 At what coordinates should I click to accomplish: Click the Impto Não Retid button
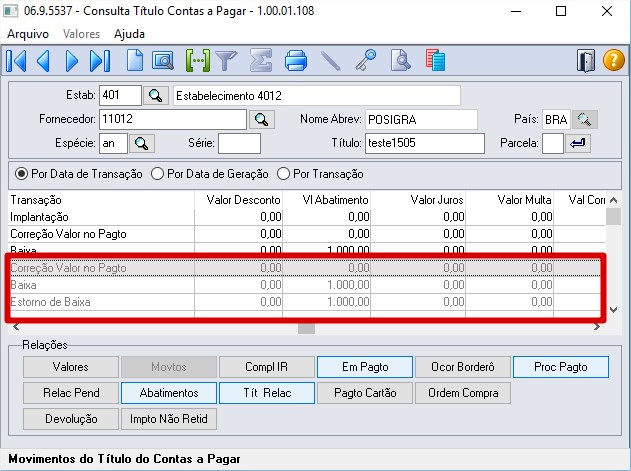coord(169,419)
